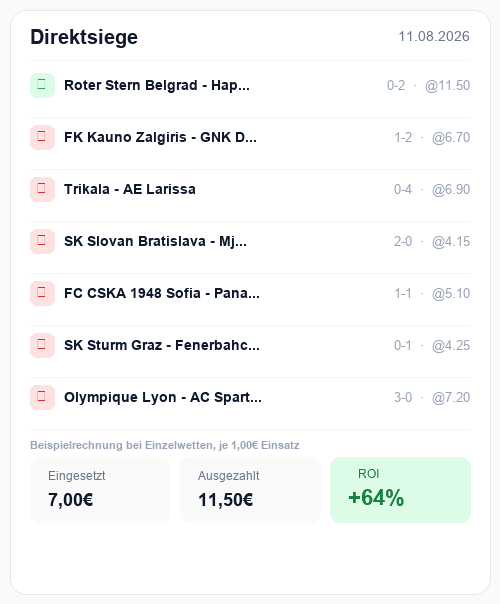This screenshot has width=500, height=604.
Task: Click the red status icon beside Trikala - AE Larissa
Action: (42, 189)
